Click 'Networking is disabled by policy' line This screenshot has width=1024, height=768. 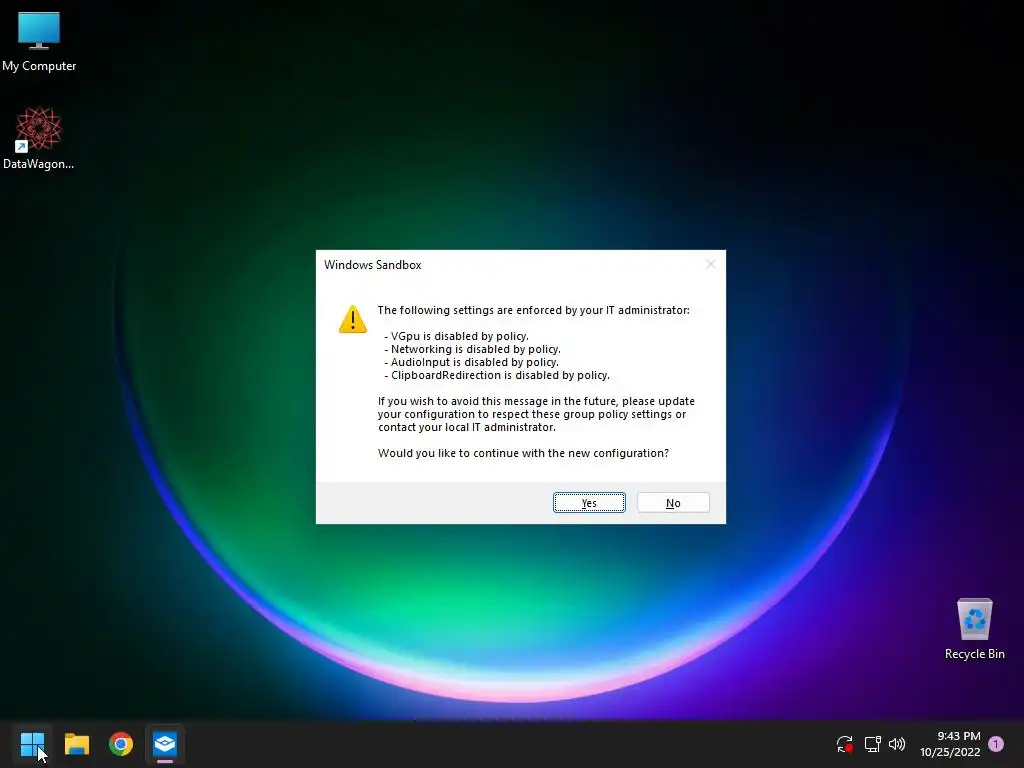coord(472,349)
